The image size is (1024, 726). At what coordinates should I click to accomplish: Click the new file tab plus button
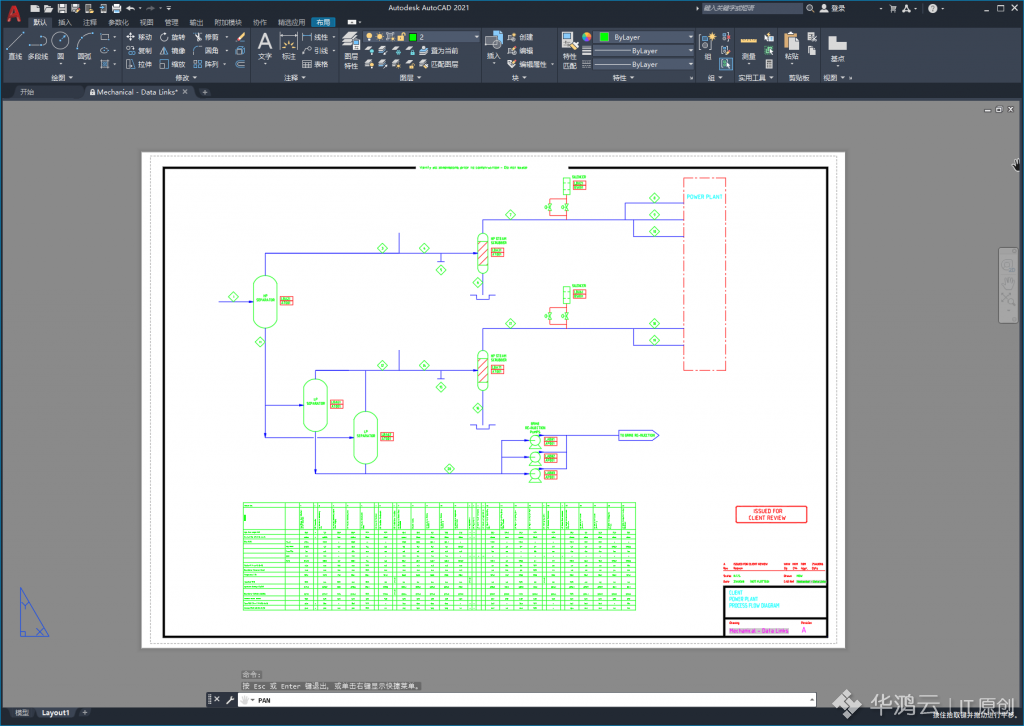tap(204, 92)
